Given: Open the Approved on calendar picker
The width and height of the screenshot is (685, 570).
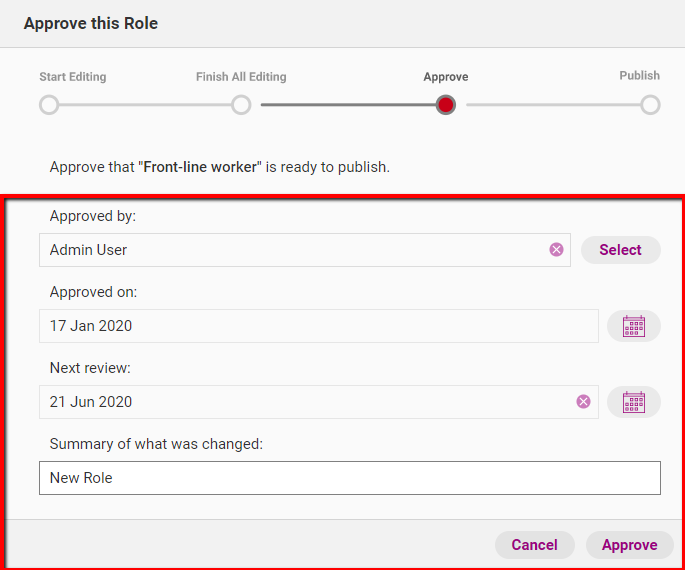Looking at the screenshot, I should (633, 326).
